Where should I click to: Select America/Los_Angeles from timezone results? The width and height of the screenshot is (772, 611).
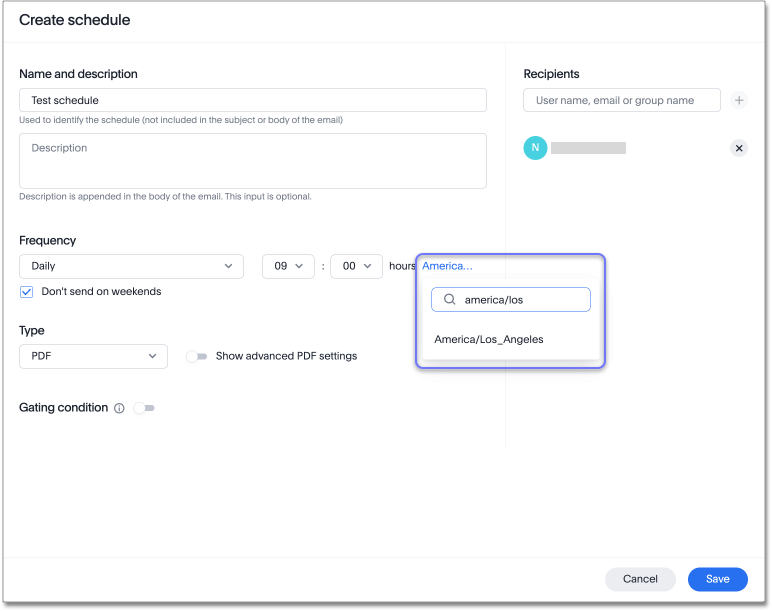(x=489, y=339)
